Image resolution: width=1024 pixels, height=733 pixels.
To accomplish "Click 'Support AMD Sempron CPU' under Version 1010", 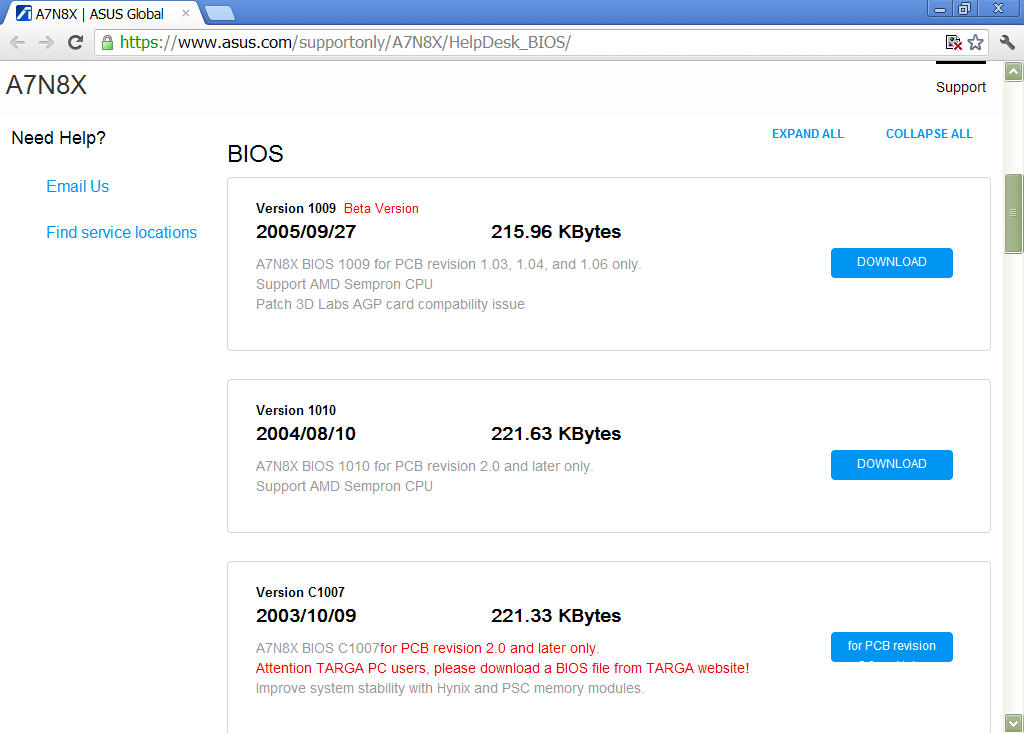I will pos(344,487).
